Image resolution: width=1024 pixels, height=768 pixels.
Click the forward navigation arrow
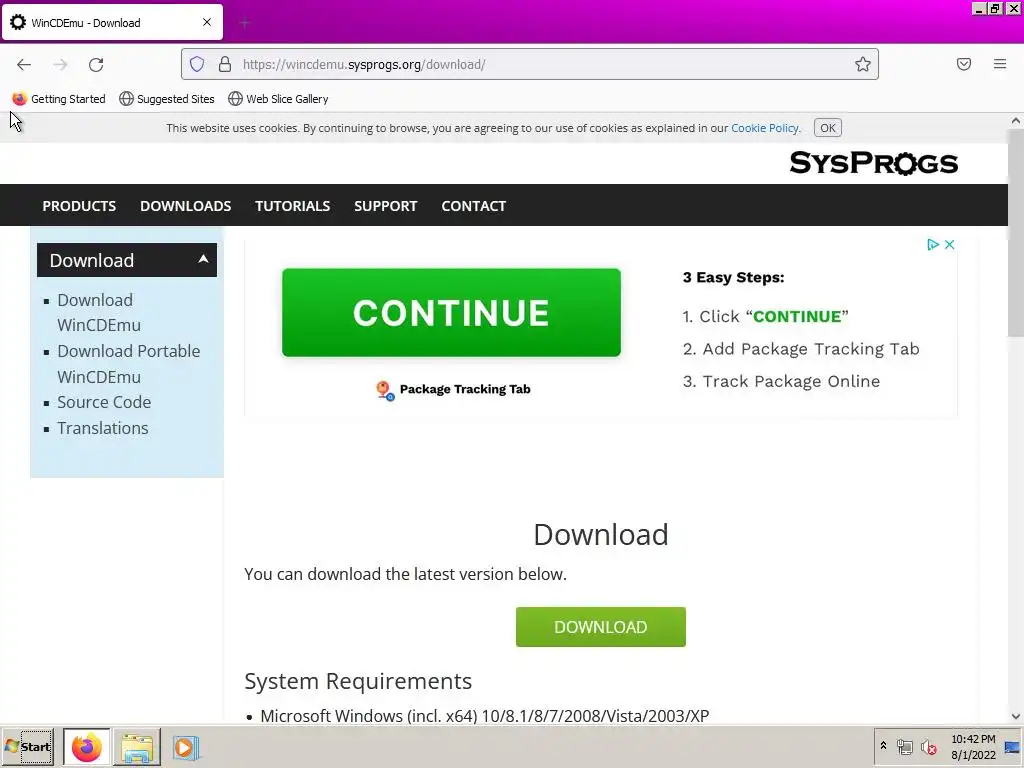tap(60, 64)
